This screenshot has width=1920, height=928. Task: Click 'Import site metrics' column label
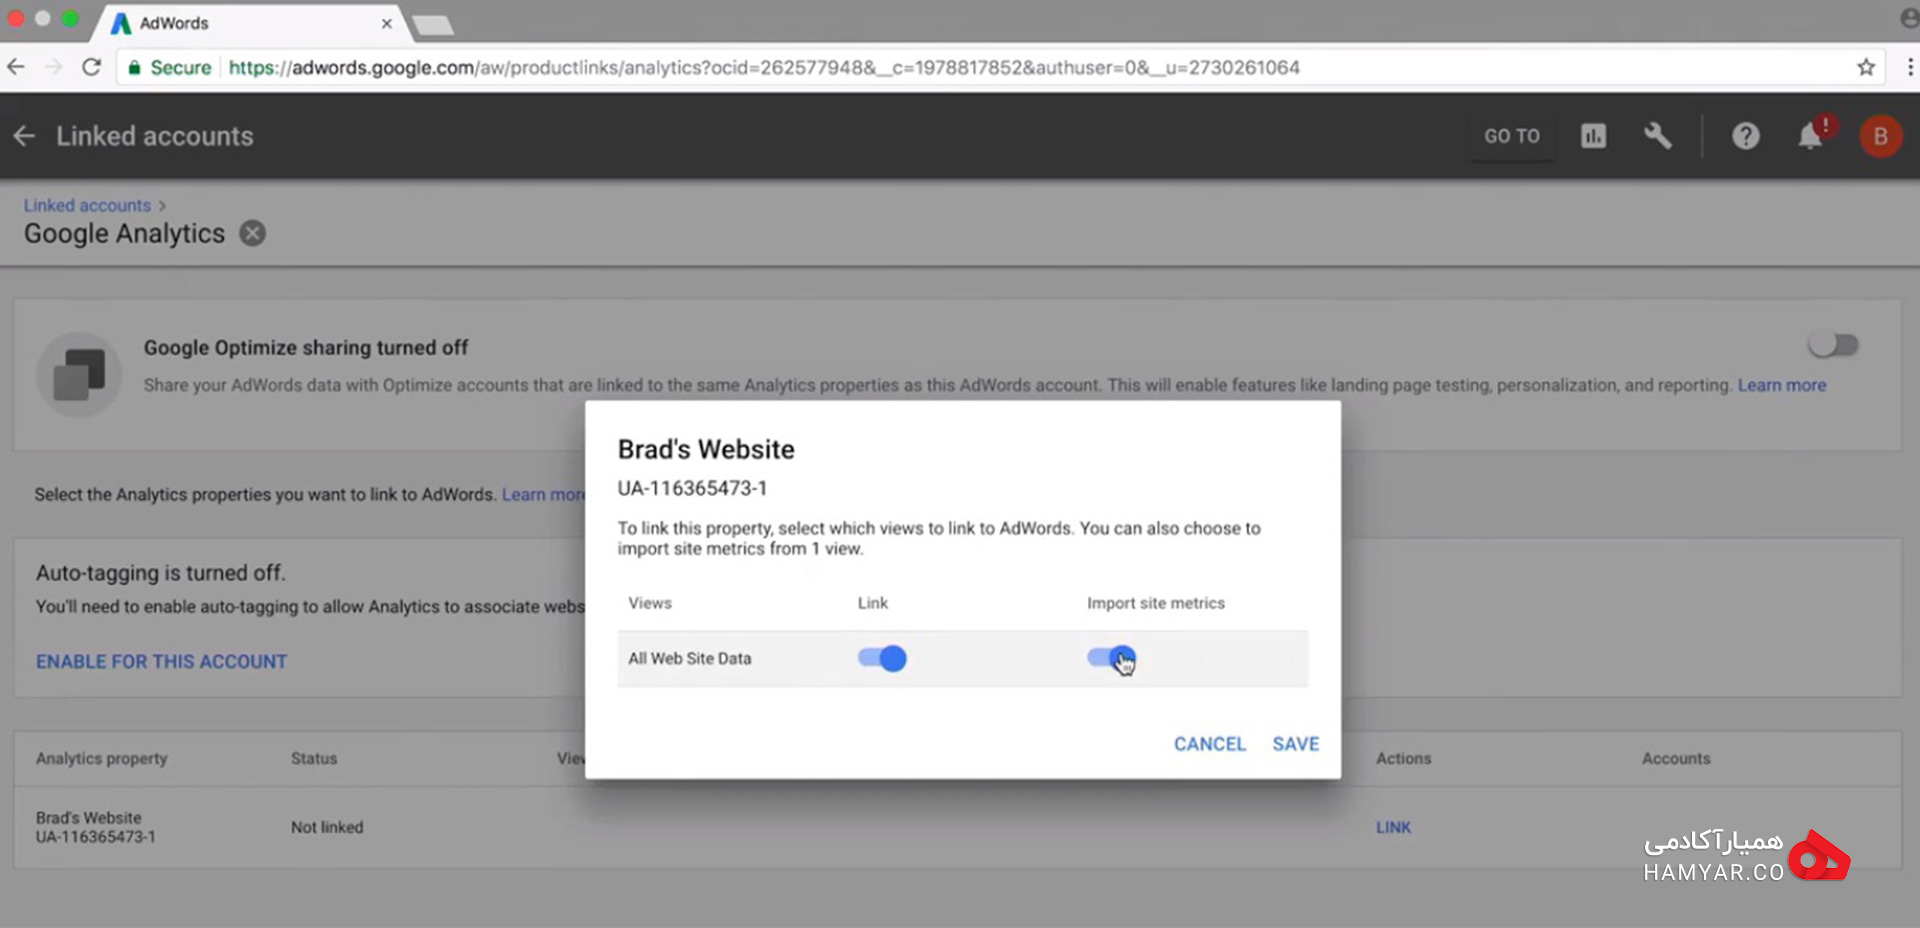click(x=1155, y=603)
